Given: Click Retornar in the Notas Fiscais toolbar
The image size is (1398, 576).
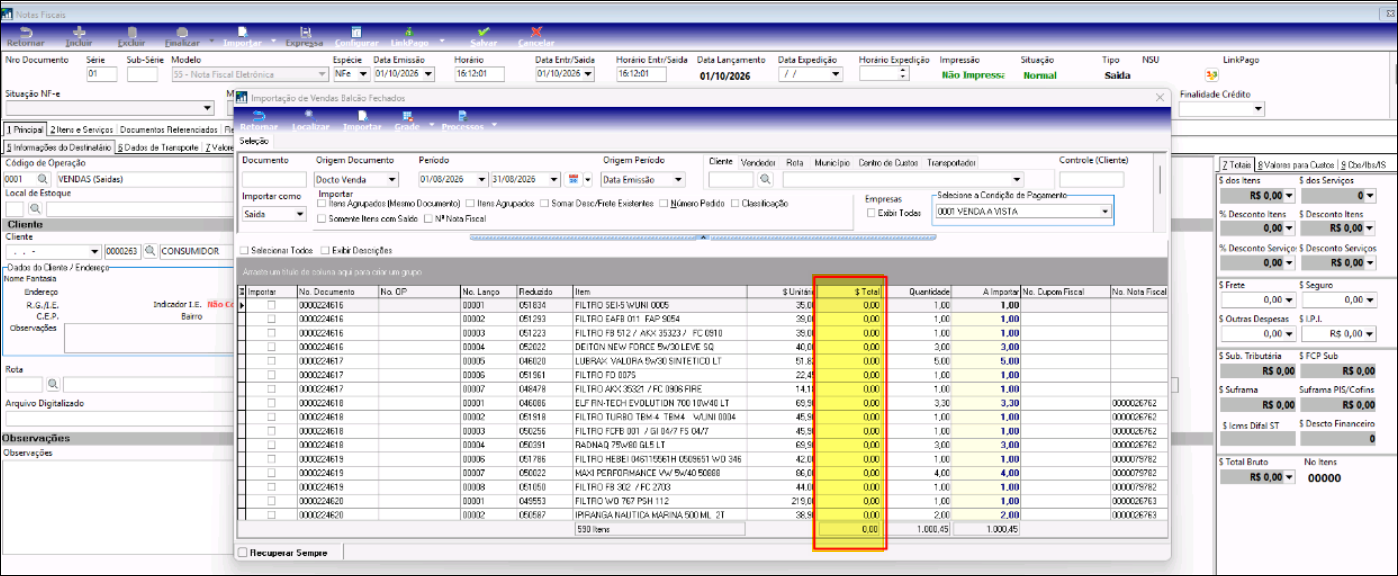Looking at the screenshot, I should (x=25, y=38).
